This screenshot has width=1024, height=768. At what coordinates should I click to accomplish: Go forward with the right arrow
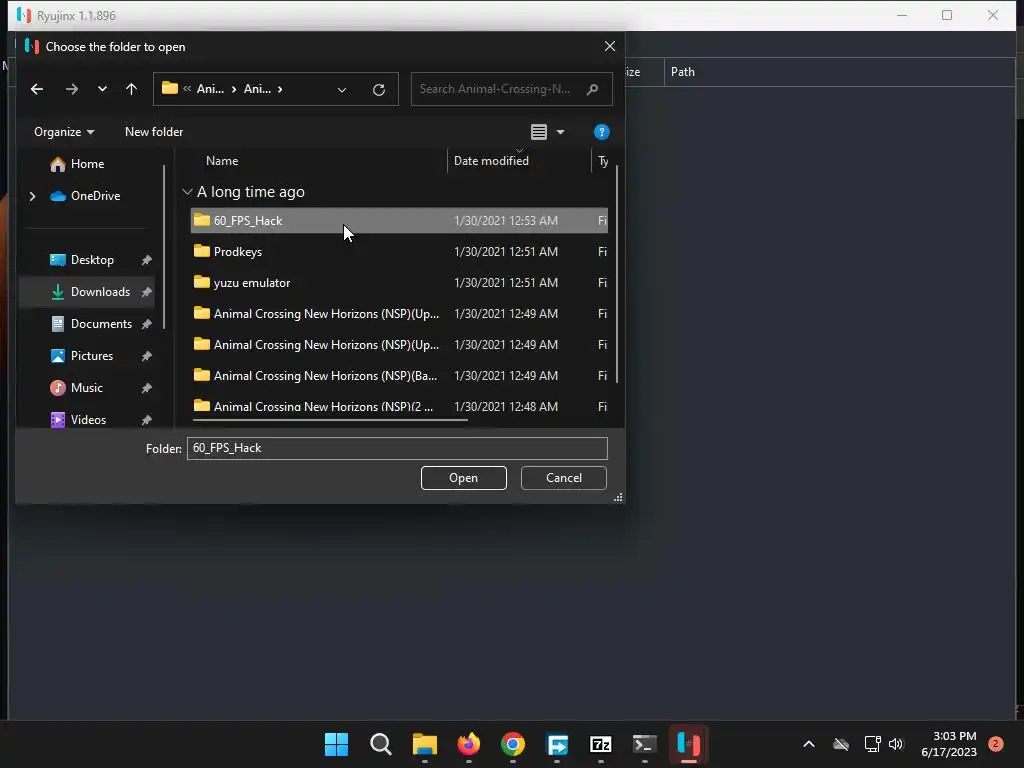[72, 89]
